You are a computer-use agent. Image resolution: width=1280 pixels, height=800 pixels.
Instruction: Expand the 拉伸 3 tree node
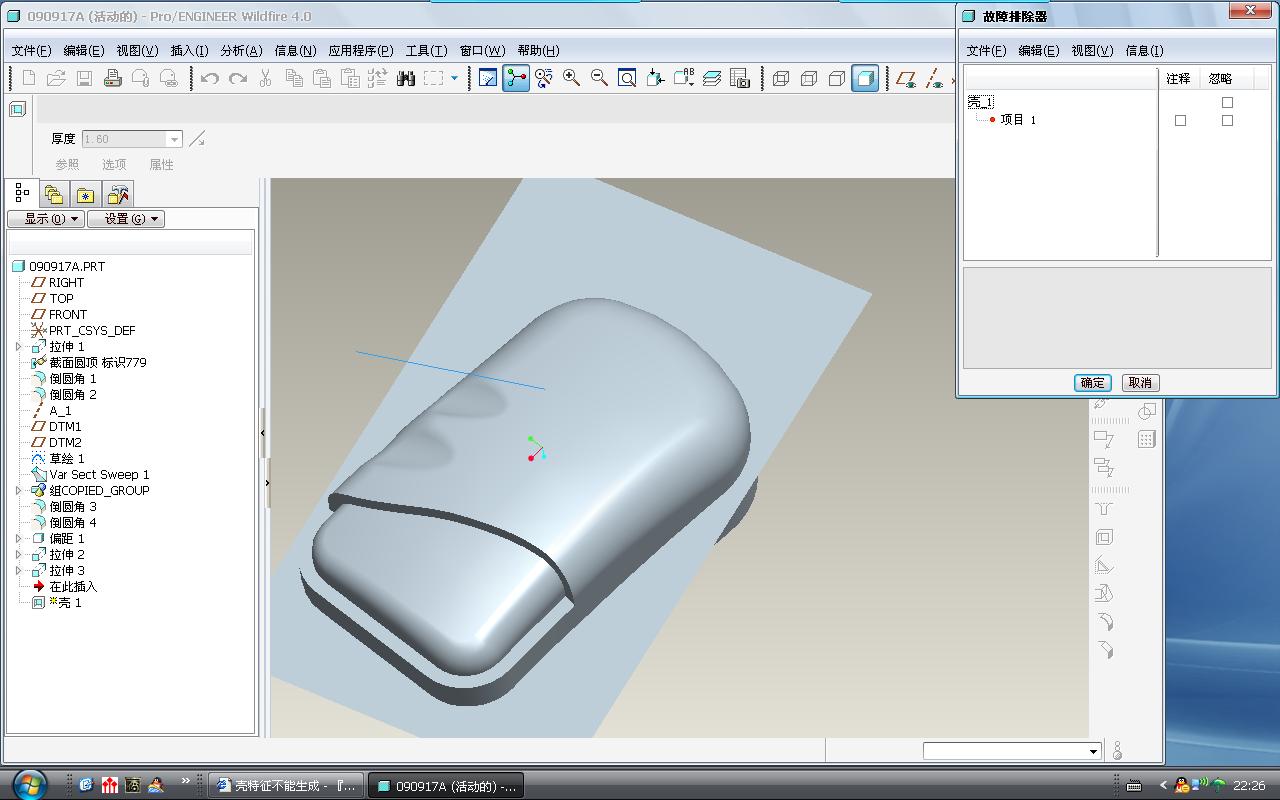coord(18,571)
